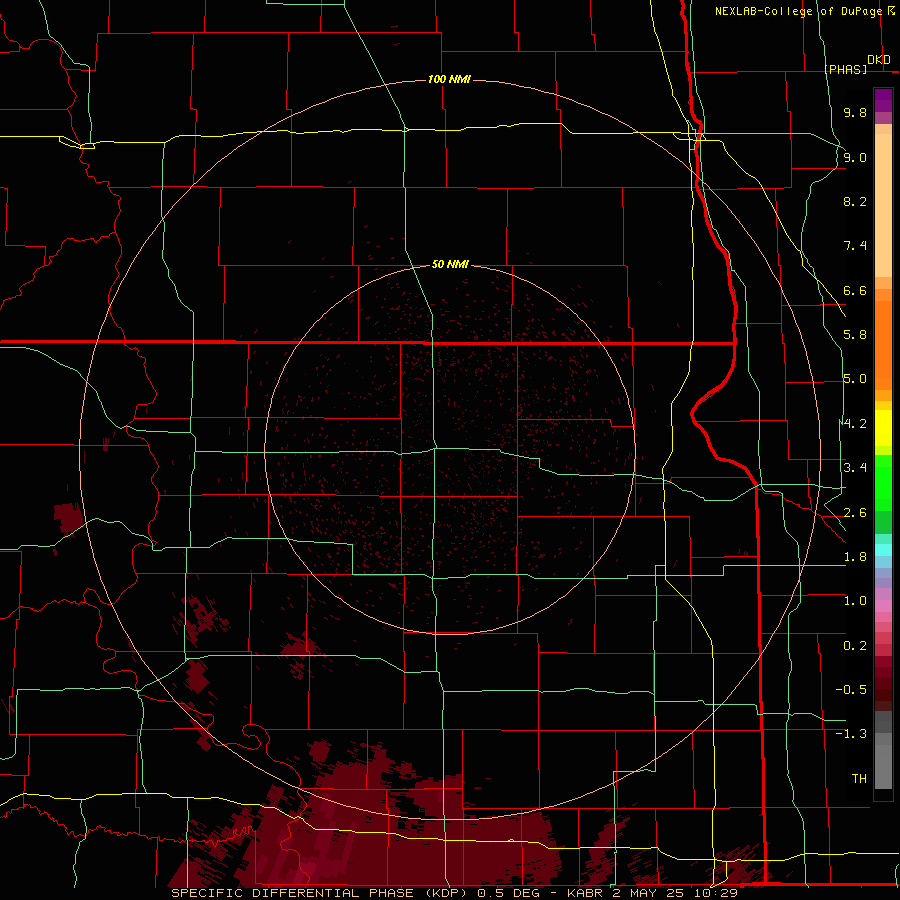
Task: Click the -0.5 value on color scale
Action: [x=851, y=690]
